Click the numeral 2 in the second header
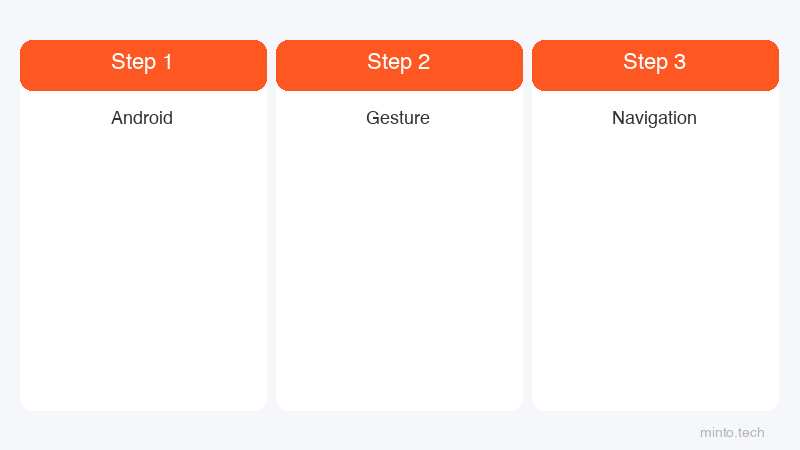Screen dimensions: 800x450 coord(424,62)
